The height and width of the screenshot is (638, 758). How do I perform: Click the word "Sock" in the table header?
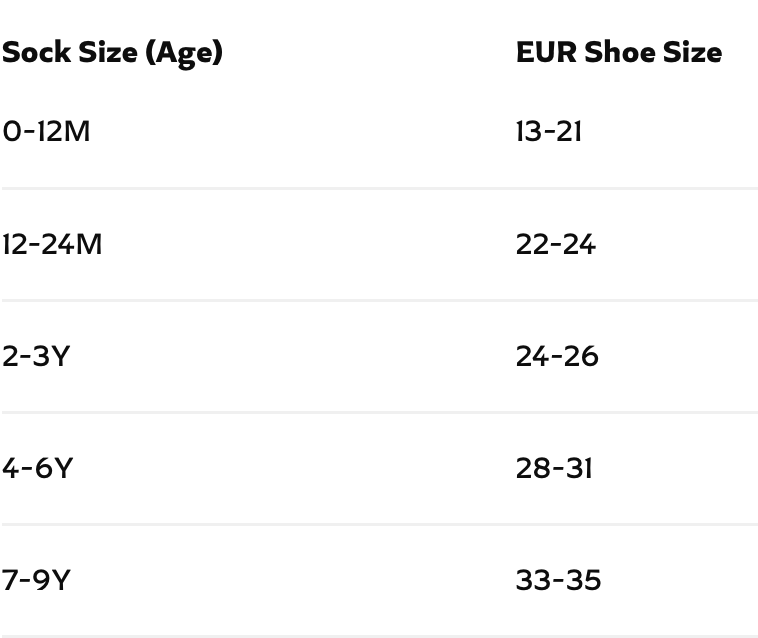[x=35, y=52]
